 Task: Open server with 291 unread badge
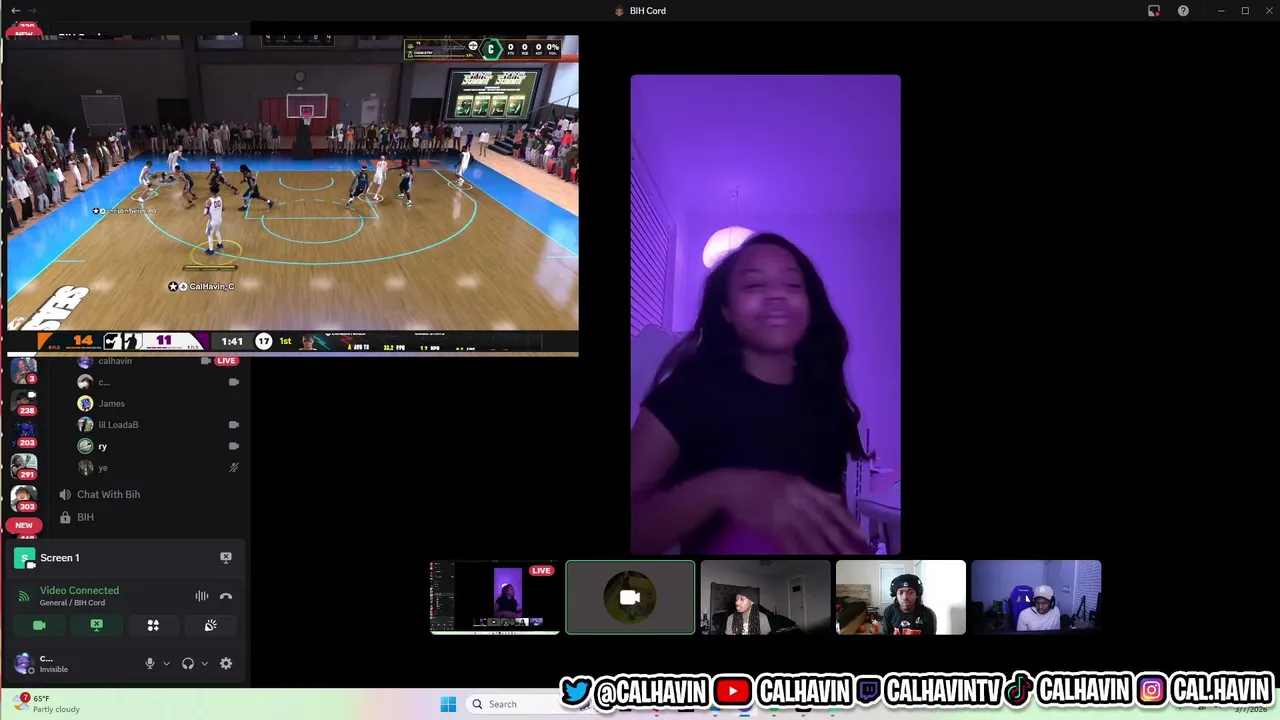pyautogui.click(x=23, y=467)
